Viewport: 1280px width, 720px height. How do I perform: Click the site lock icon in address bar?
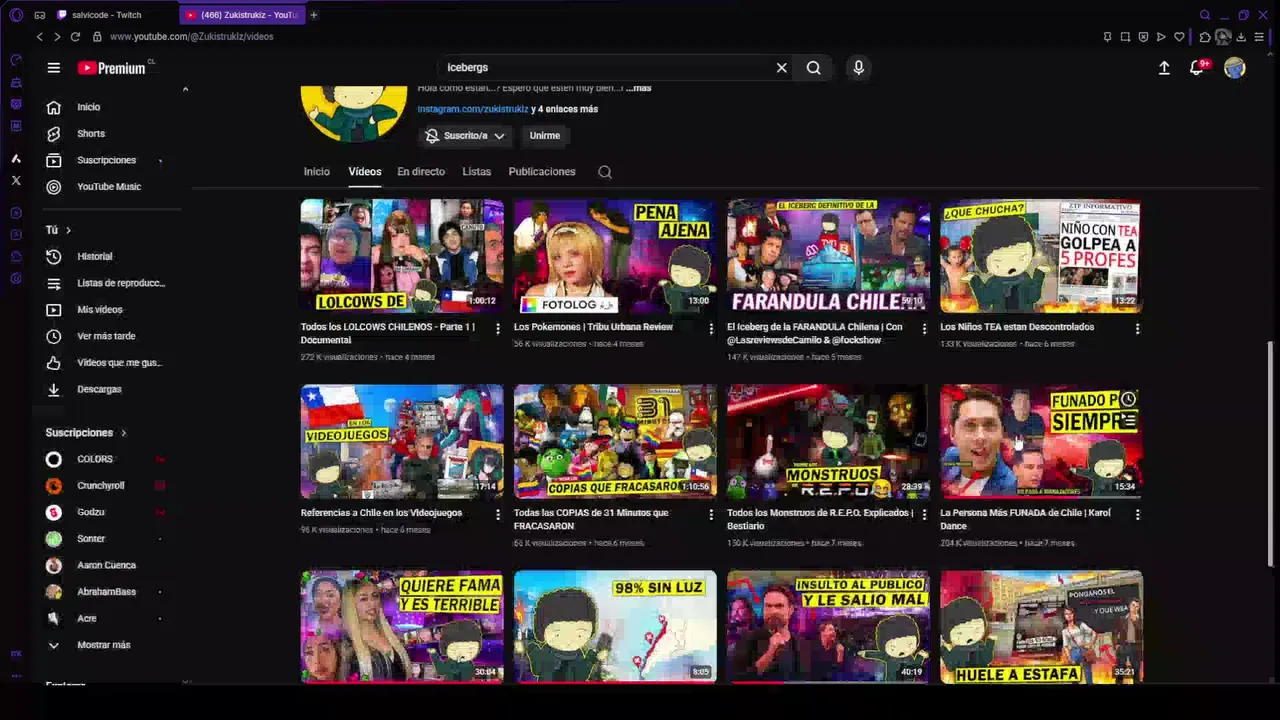pyautogui.click(x=97, y=37)
